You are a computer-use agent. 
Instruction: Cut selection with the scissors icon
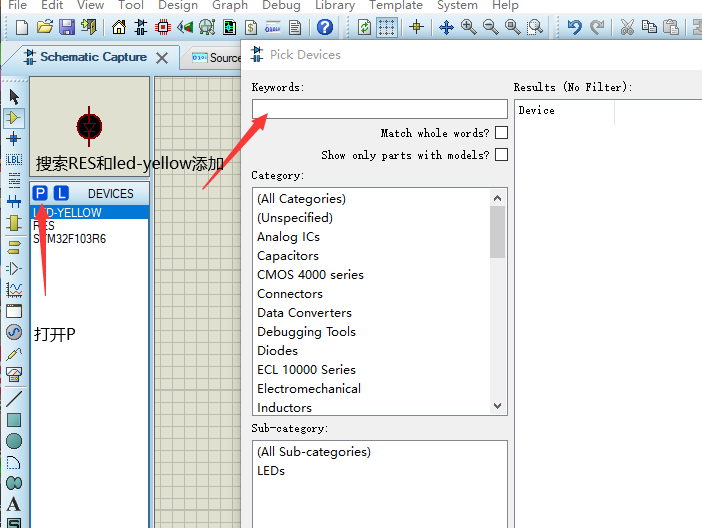point(627,27)
